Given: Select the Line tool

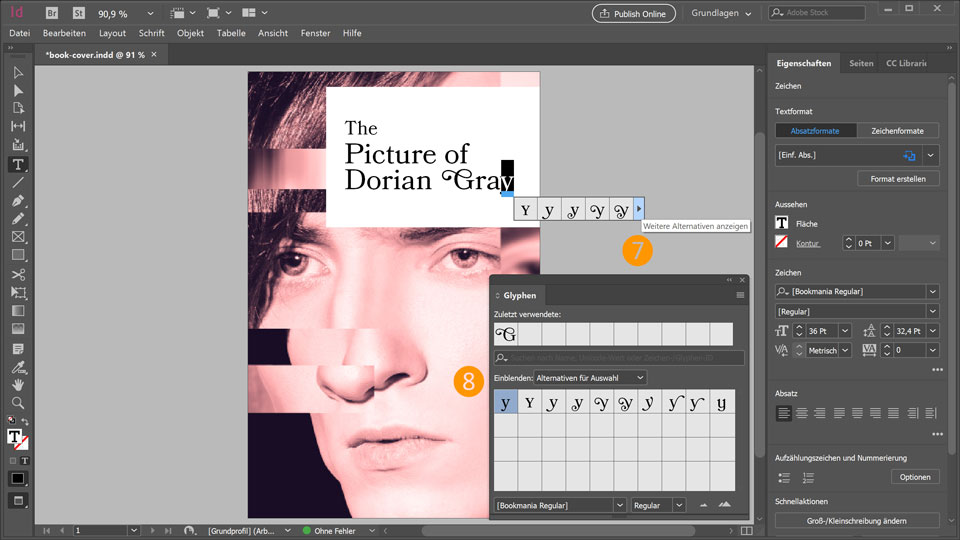Looking at the screenshot, I should (x=18, y=182).
